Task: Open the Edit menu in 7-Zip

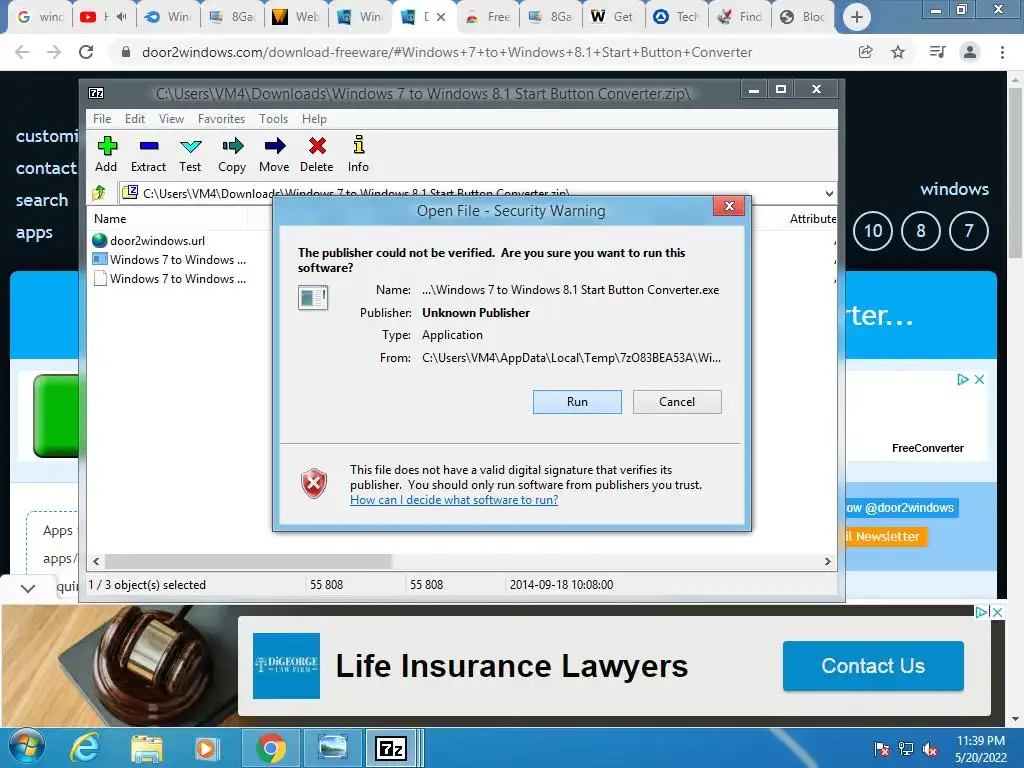Action: pyautogui.click(x=135, y=119)
